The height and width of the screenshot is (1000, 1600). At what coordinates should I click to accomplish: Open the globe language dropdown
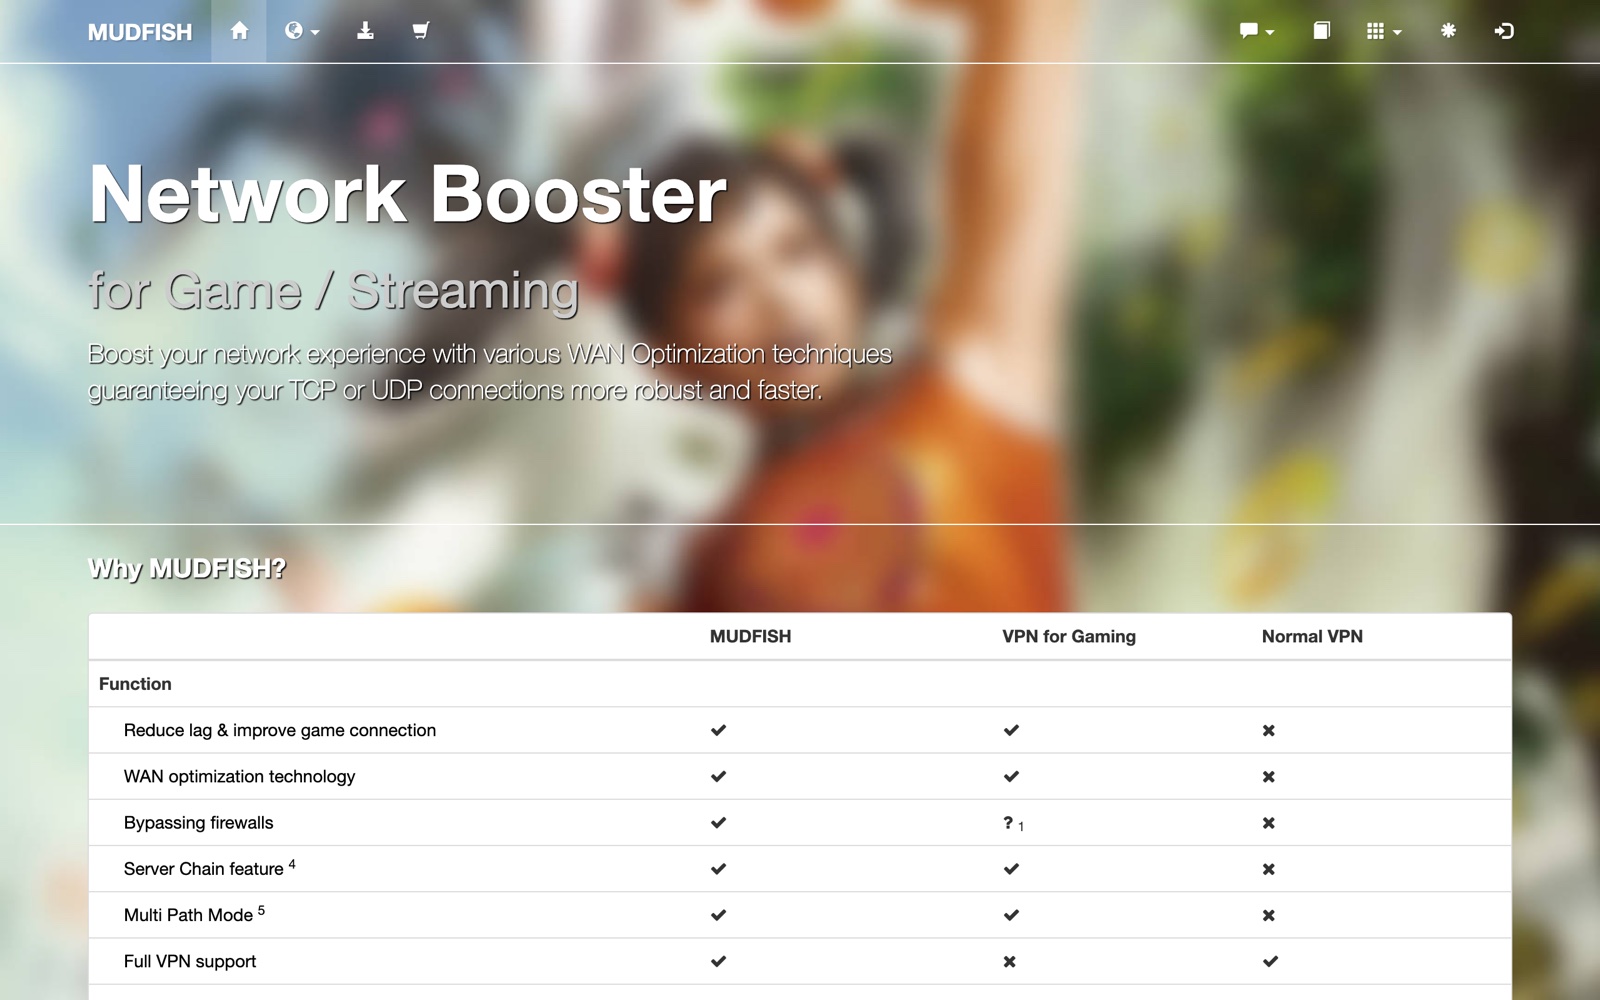(x=301, y=31)
